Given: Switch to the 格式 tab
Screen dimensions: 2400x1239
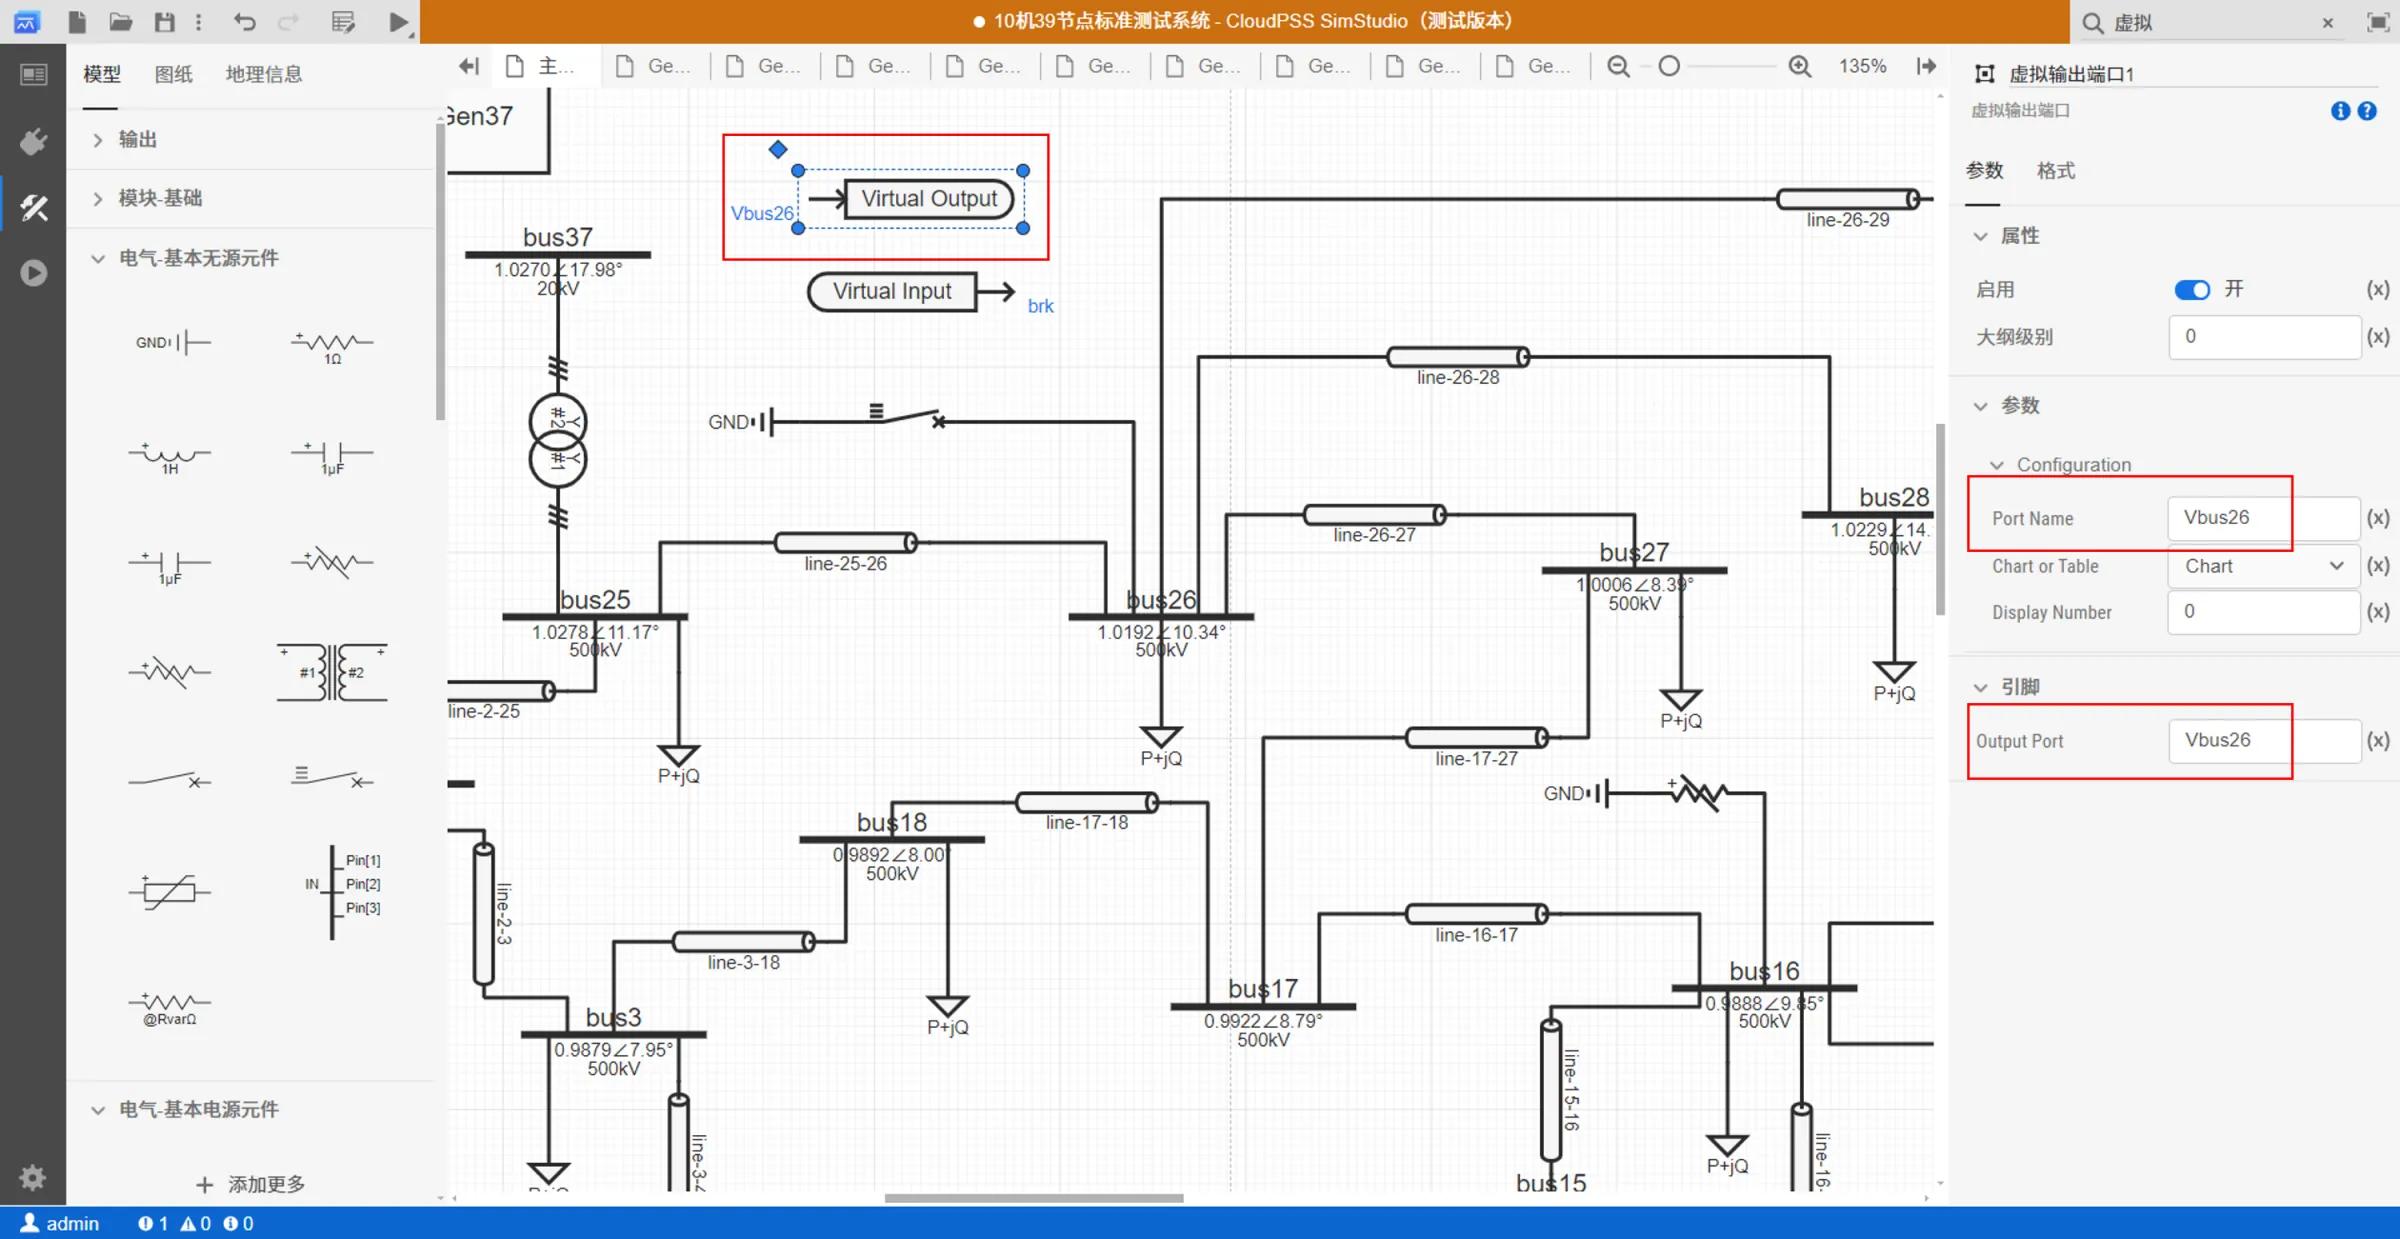Looking at the screenshot, I should (2055, 171).
